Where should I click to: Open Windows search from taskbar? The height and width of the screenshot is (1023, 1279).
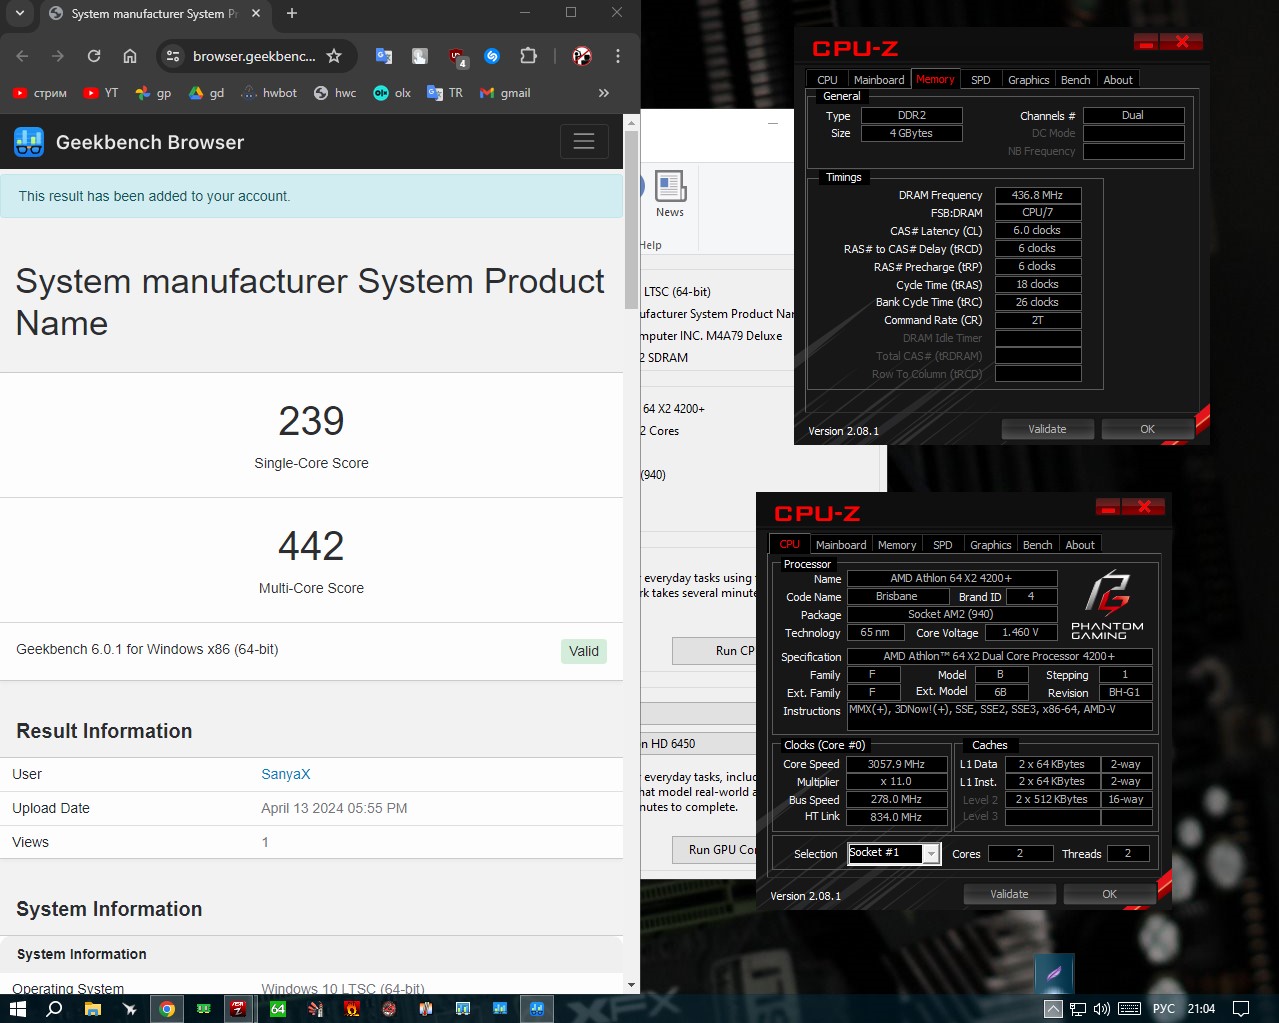point(54,1008)
